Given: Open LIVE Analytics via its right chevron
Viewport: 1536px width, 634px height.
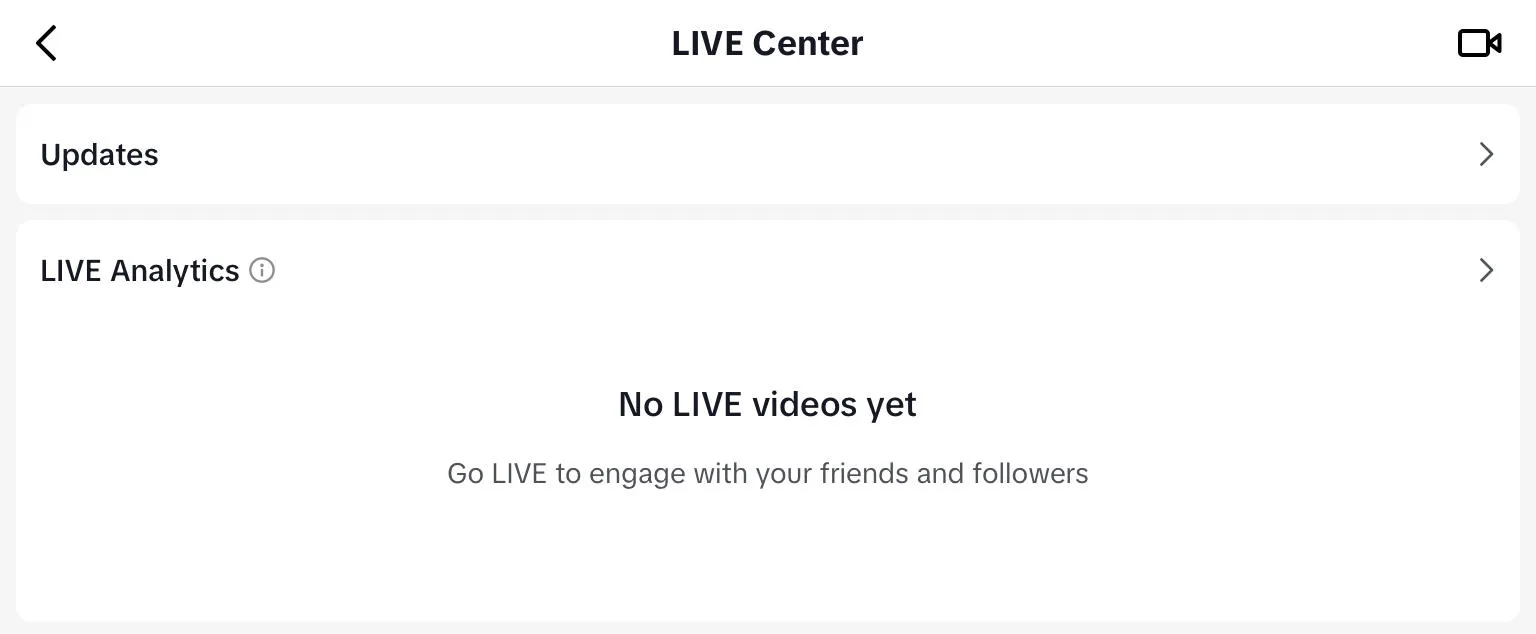Looking at the screenshot, I should coord(1486,270).
